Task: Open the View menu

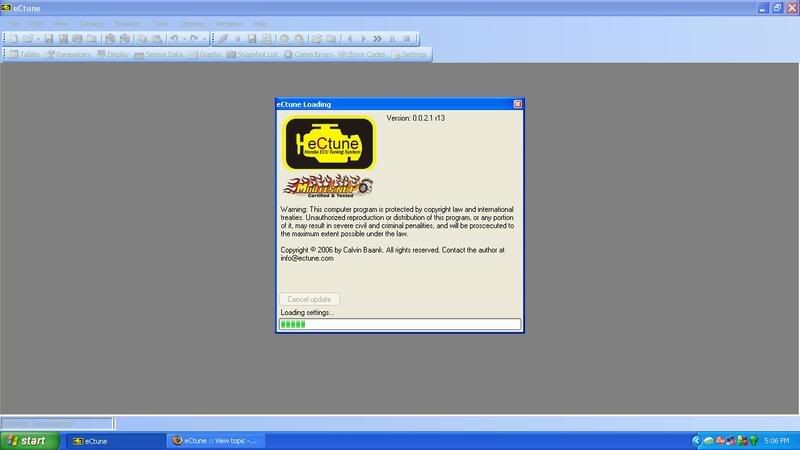Action: pos(61,24)
